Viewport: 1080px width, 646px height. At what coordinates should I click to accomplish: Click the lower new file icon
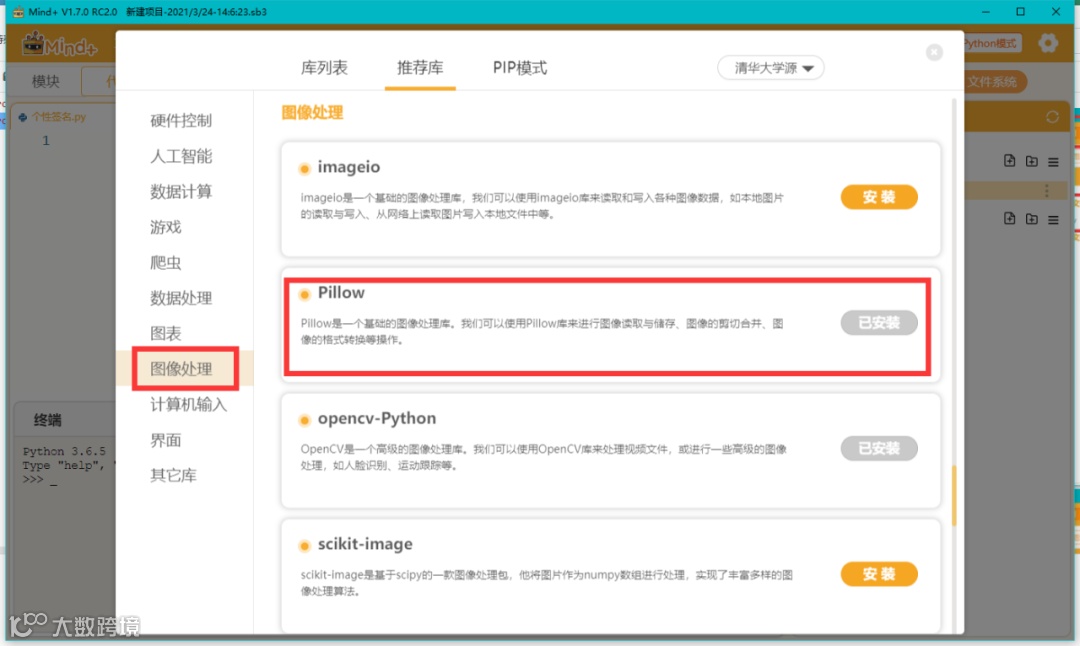tap(1009, 218)
